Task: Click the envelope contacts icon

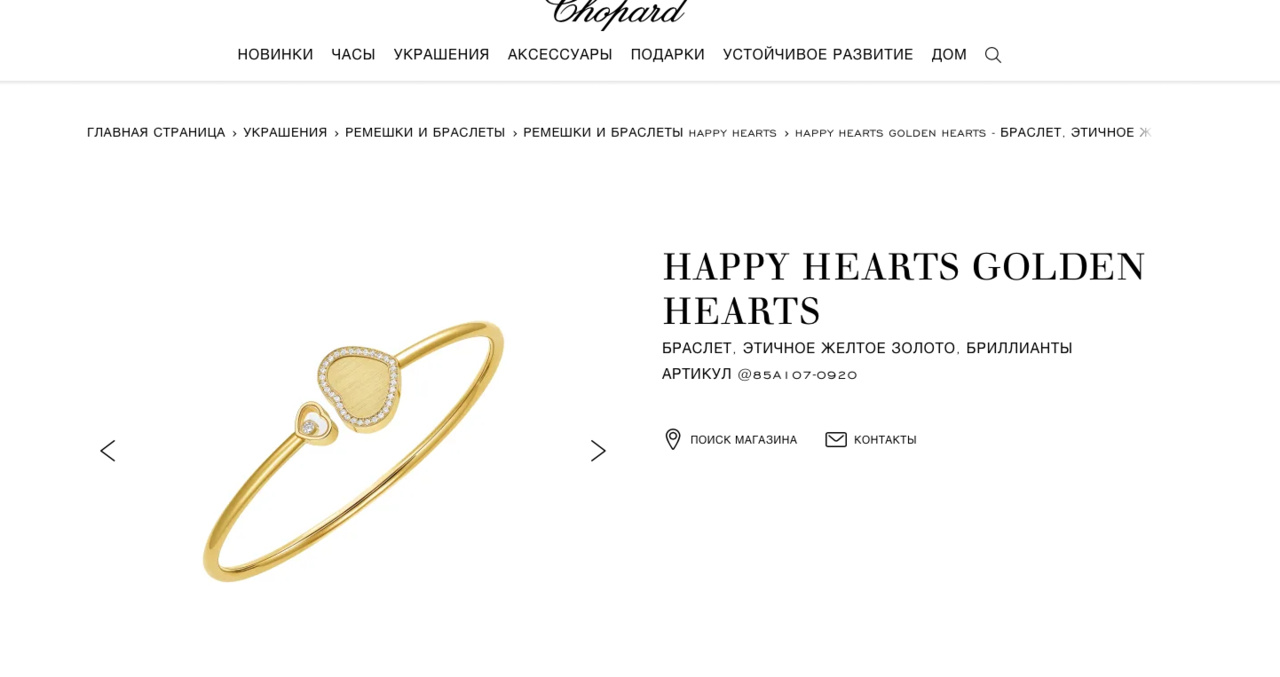Action: (836, 439)
